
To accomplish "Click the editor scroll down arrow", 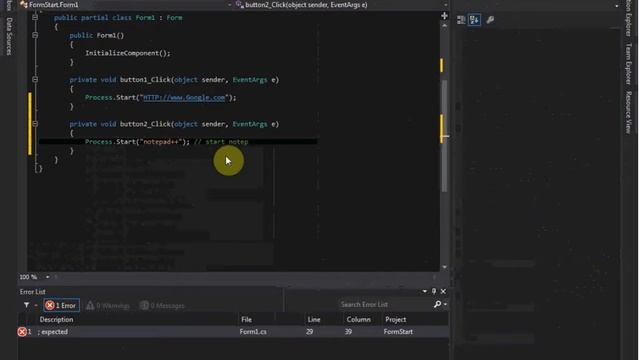I will 444,267.
